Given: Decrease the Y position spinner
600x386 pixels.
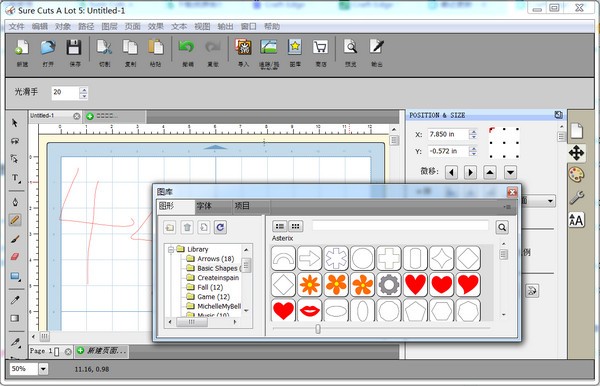Looking at the screenshot, I should pos(473,154).
